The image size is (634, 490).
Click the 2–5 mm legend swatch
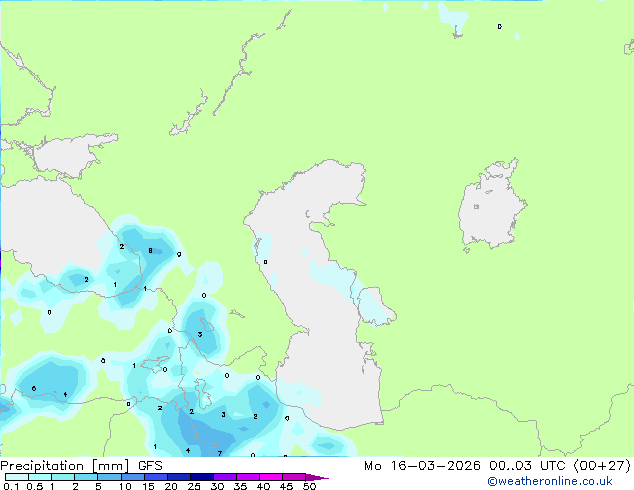click(x=86, y=477)
